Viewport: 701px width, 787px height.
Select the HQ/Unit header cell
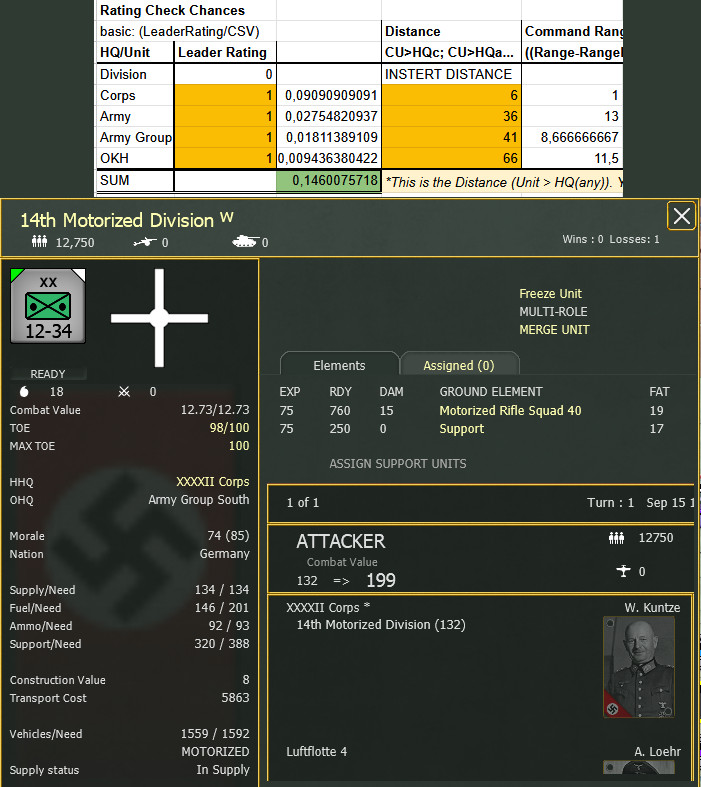click(x=135, y=52)
